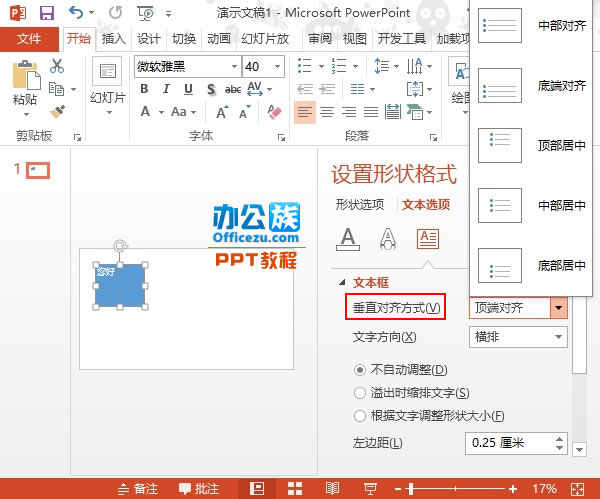Select 溢出时缩排文字 radio option

pos(361,393)
